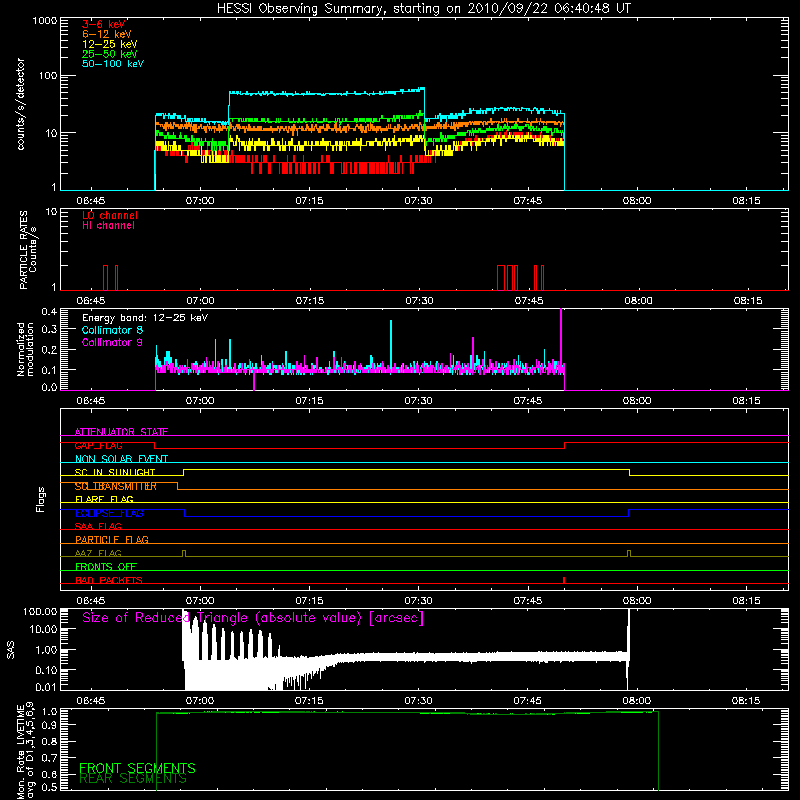Click the 'Normalized modulation' axis label

25,349
